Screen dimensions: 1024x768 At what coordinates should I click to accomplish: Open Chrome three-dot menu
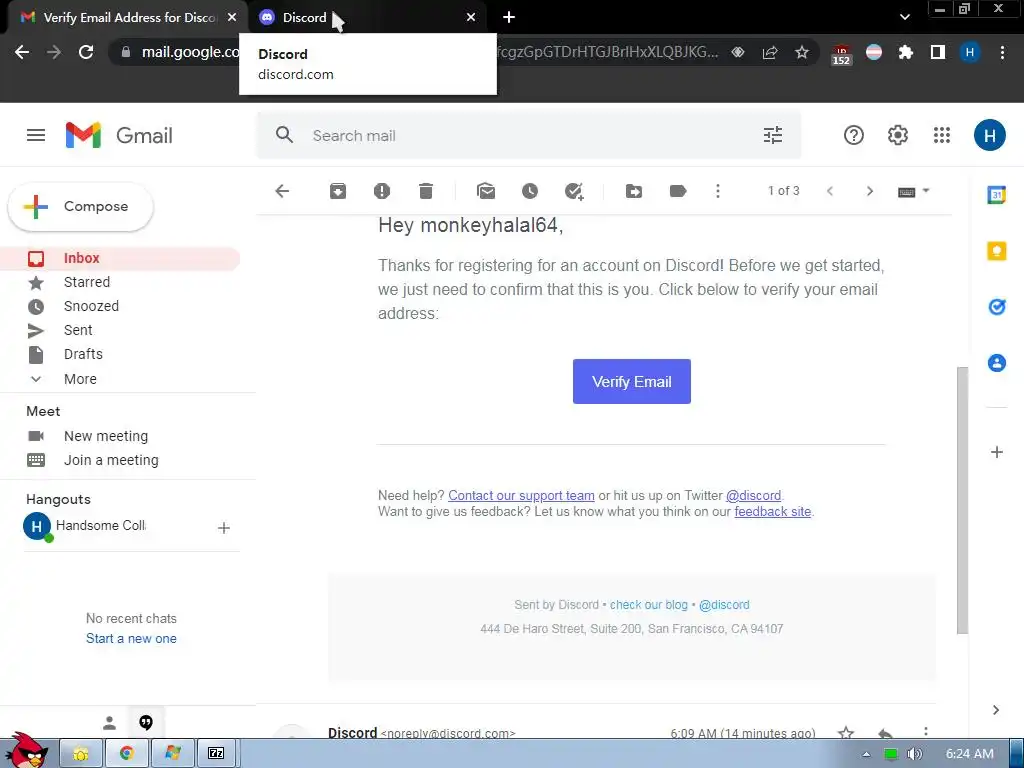[1002, 52]
